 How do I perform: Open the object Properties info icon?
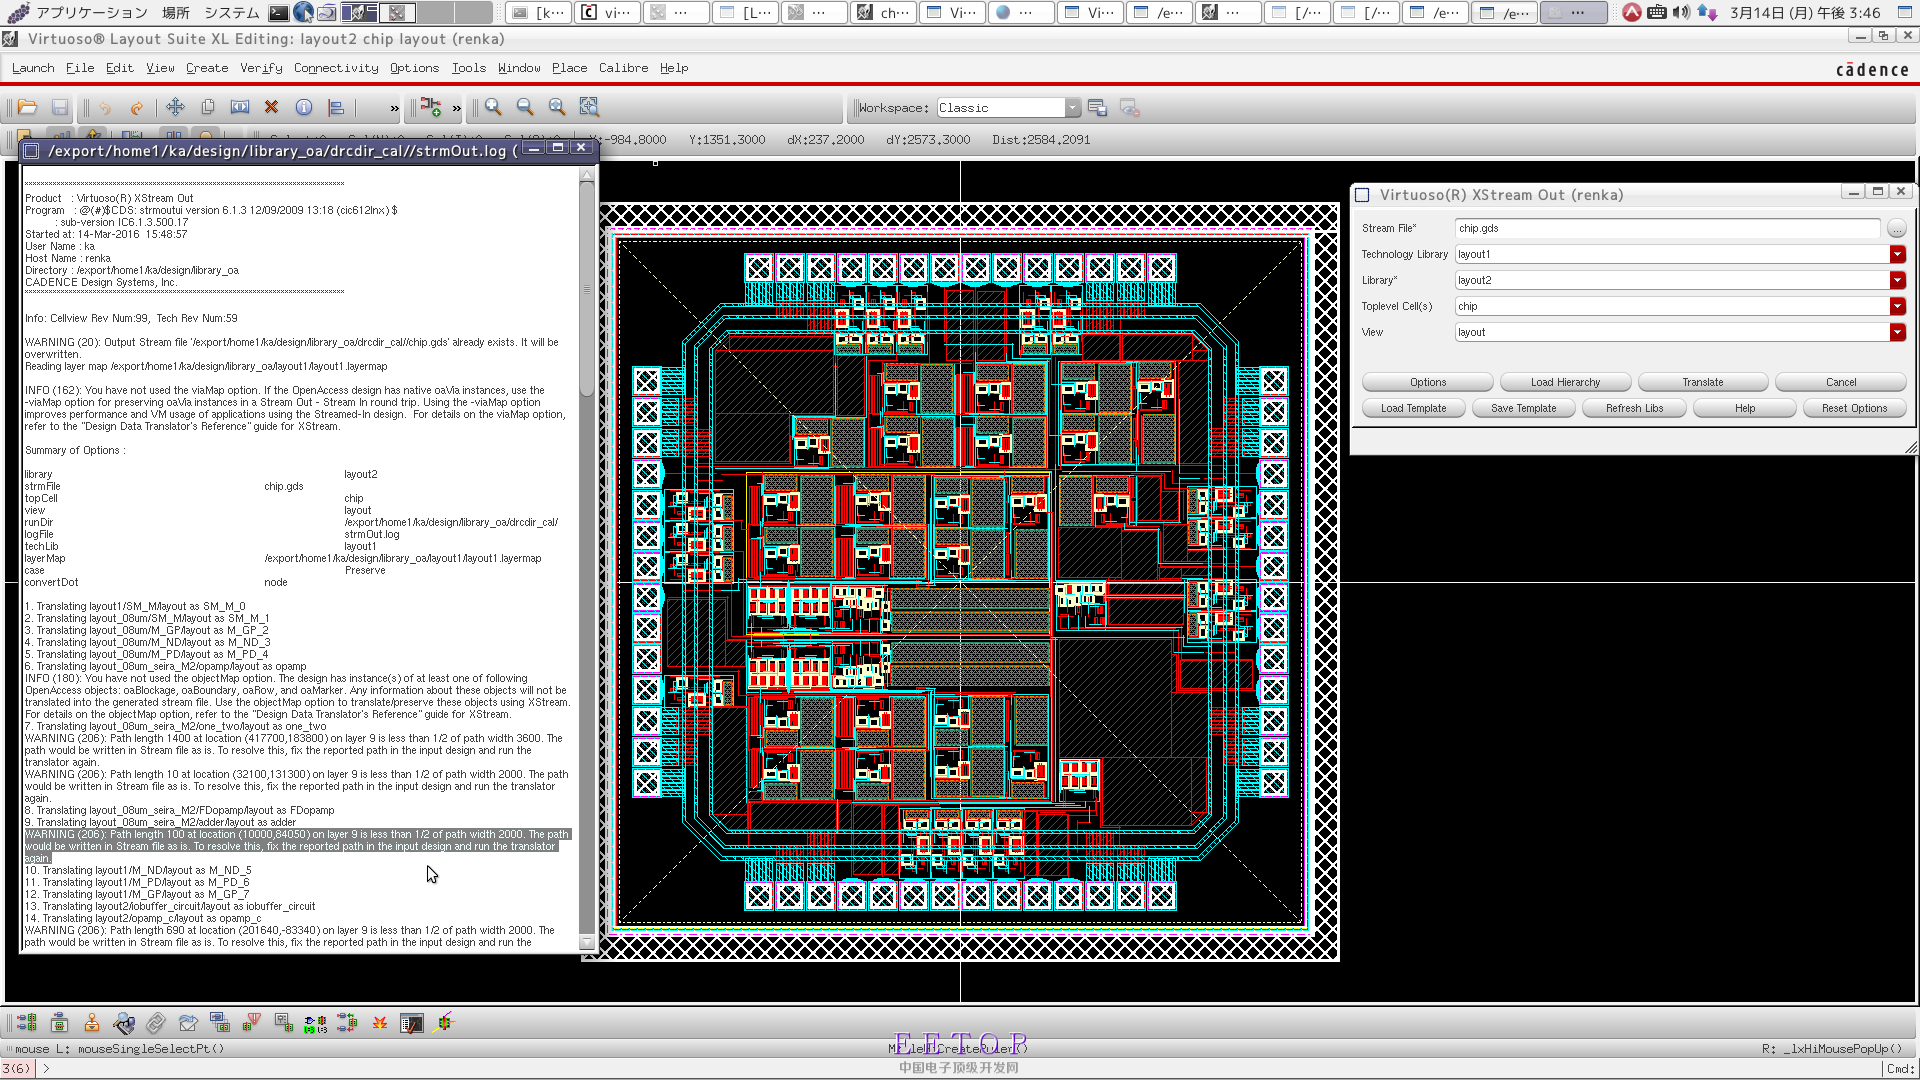(x=304, y=107)
